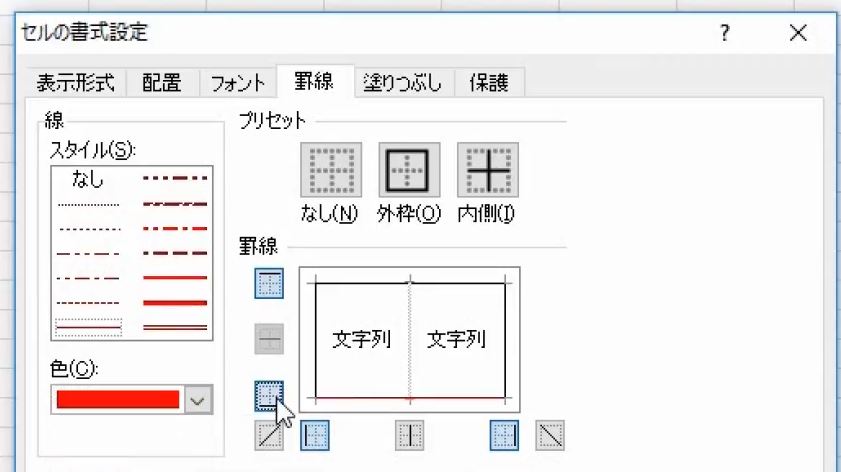
Task: Open the 色(C) color dropdown arrow
Action: pyautogui.click(x=198, y=400)
